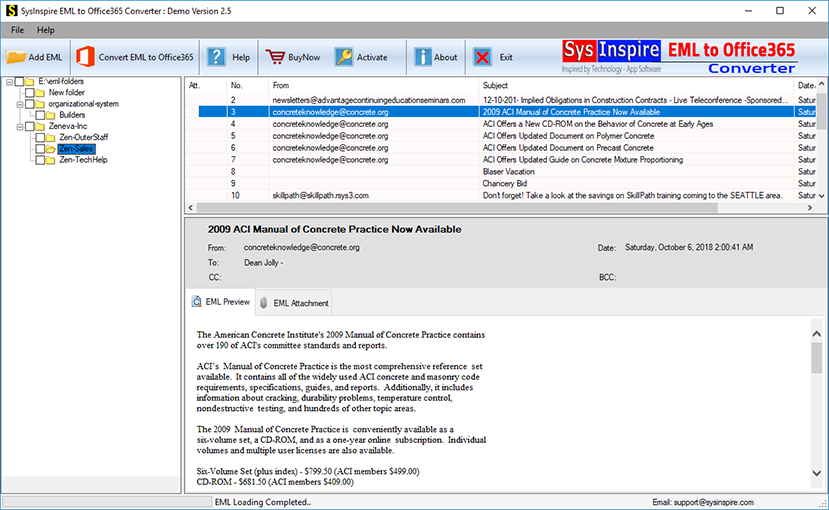This screenshot has height=510, width=829.
Task: Click the Att. column header
Action: [x=206, y=85]
